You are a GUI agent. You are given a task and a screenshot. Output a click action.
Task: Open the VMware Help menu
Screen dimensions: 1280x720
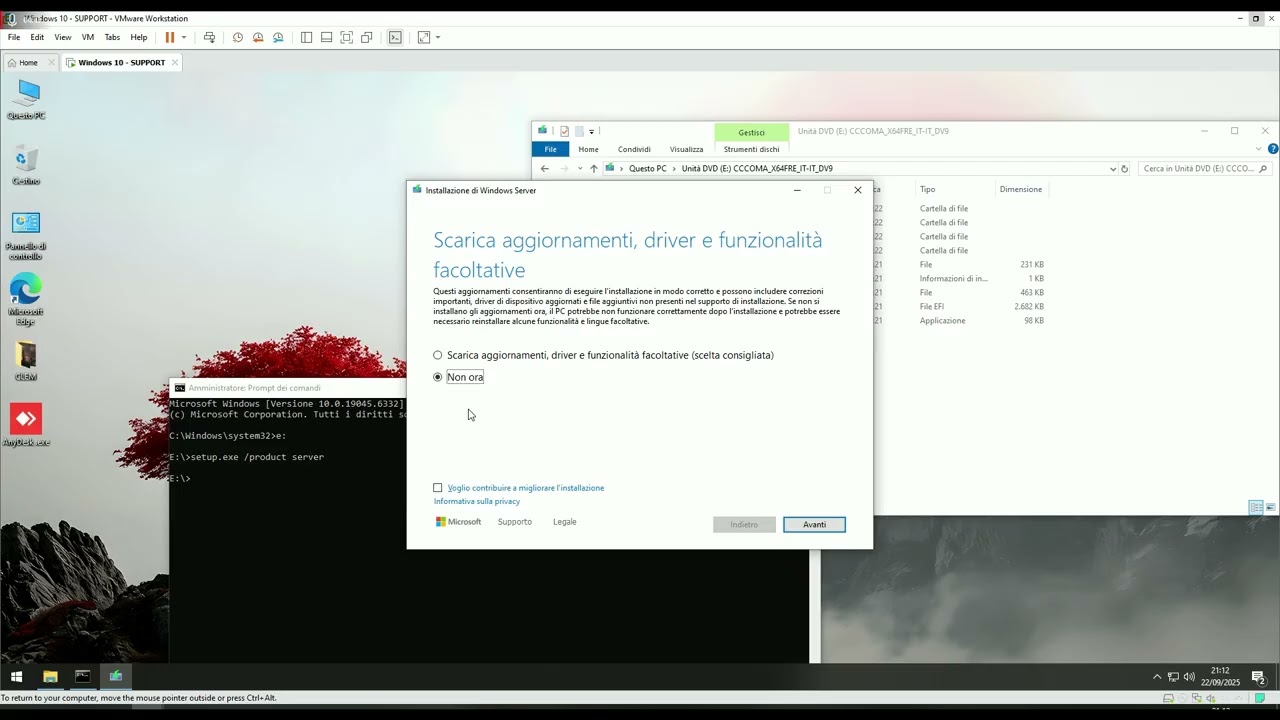[139, 37]
